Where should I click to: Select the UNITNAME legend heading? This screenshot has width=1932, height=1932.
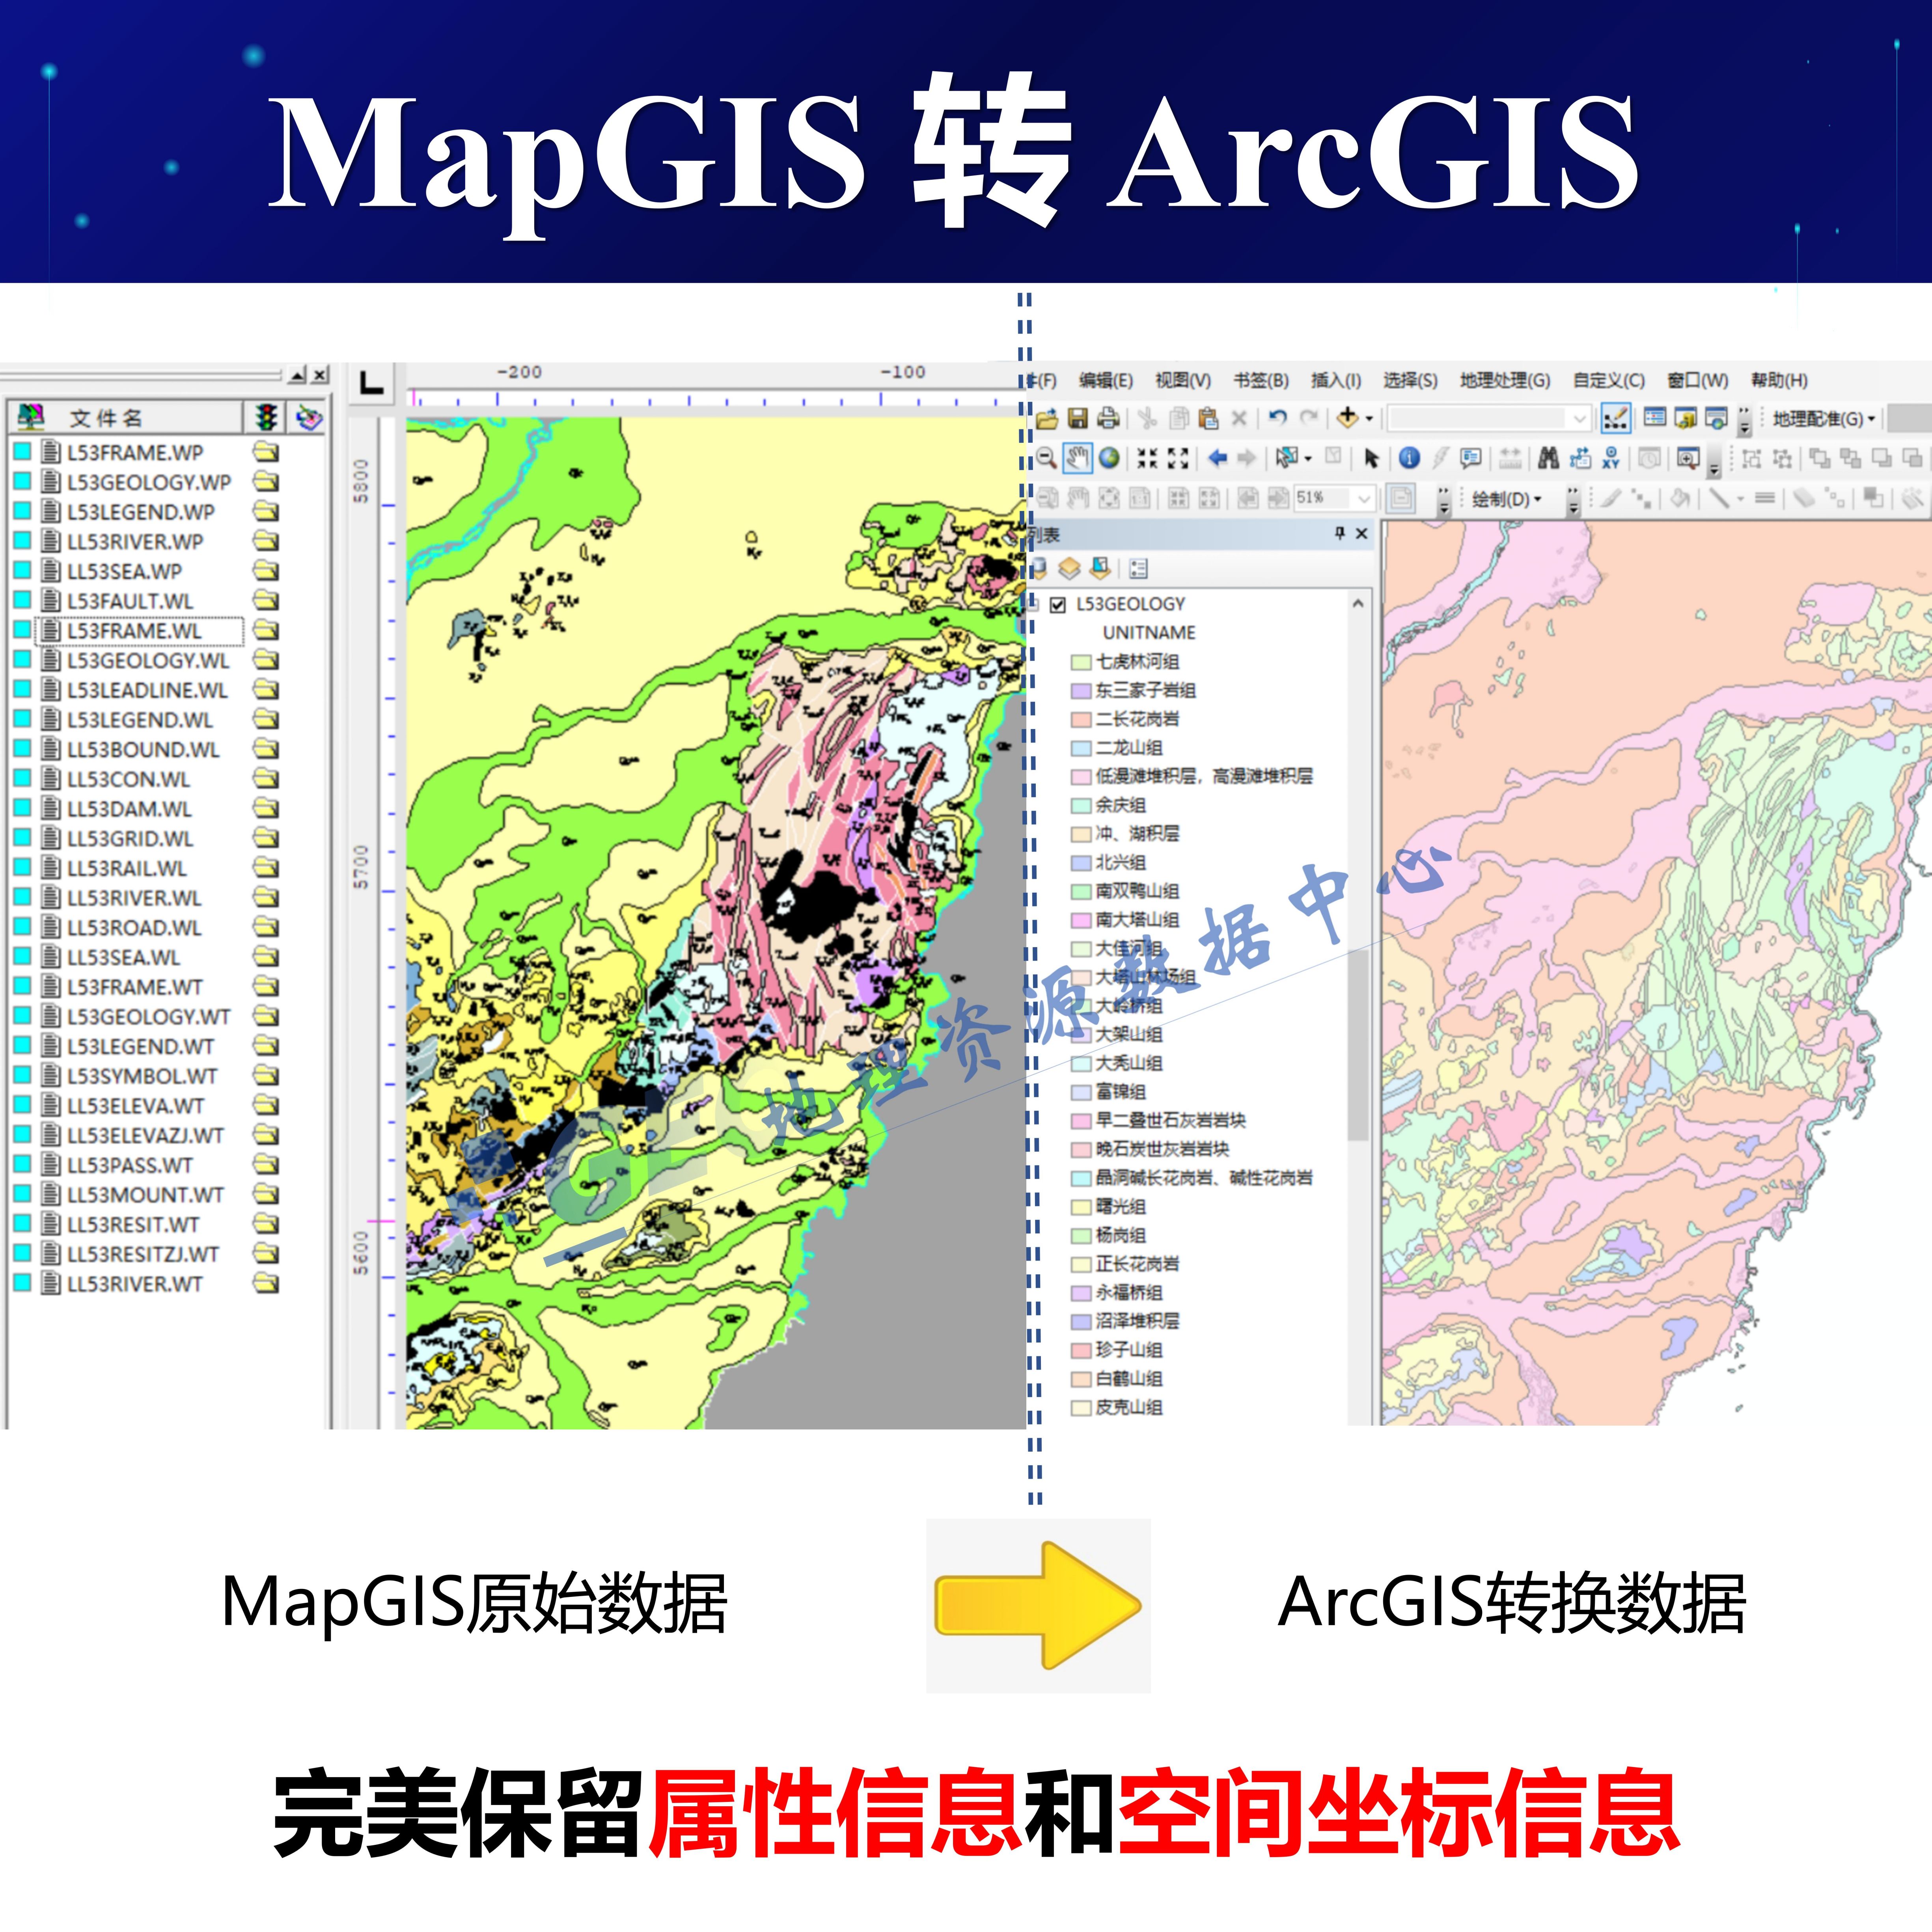(x=1149, y=633)
